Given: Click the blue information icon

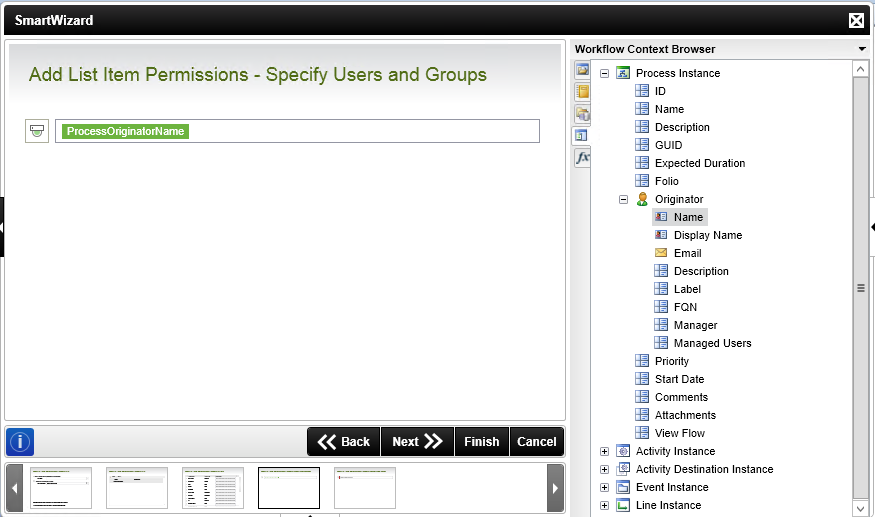Looking at the screenshot, I should pos(20,442).
